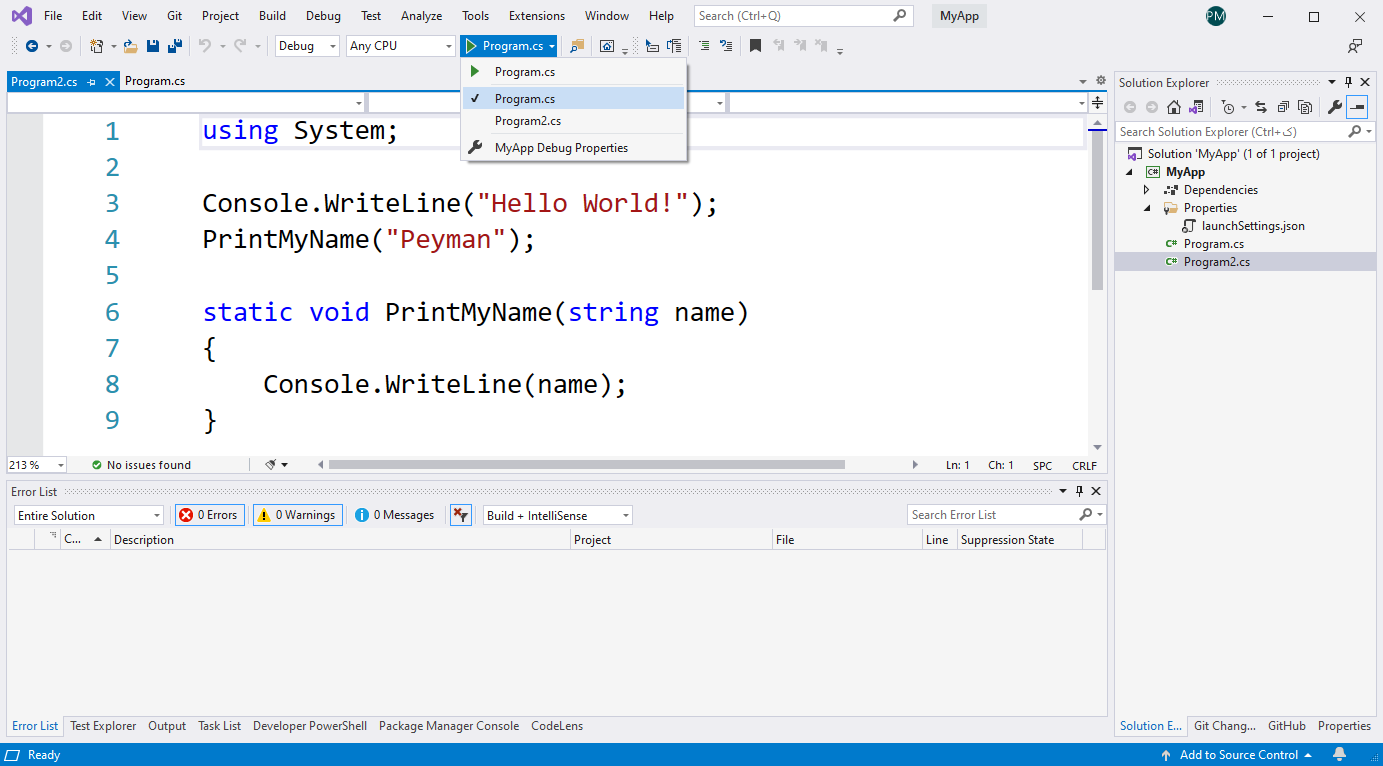Click the editor split window handle
The image size is (1383, 766).
[x=1097, y=102]
